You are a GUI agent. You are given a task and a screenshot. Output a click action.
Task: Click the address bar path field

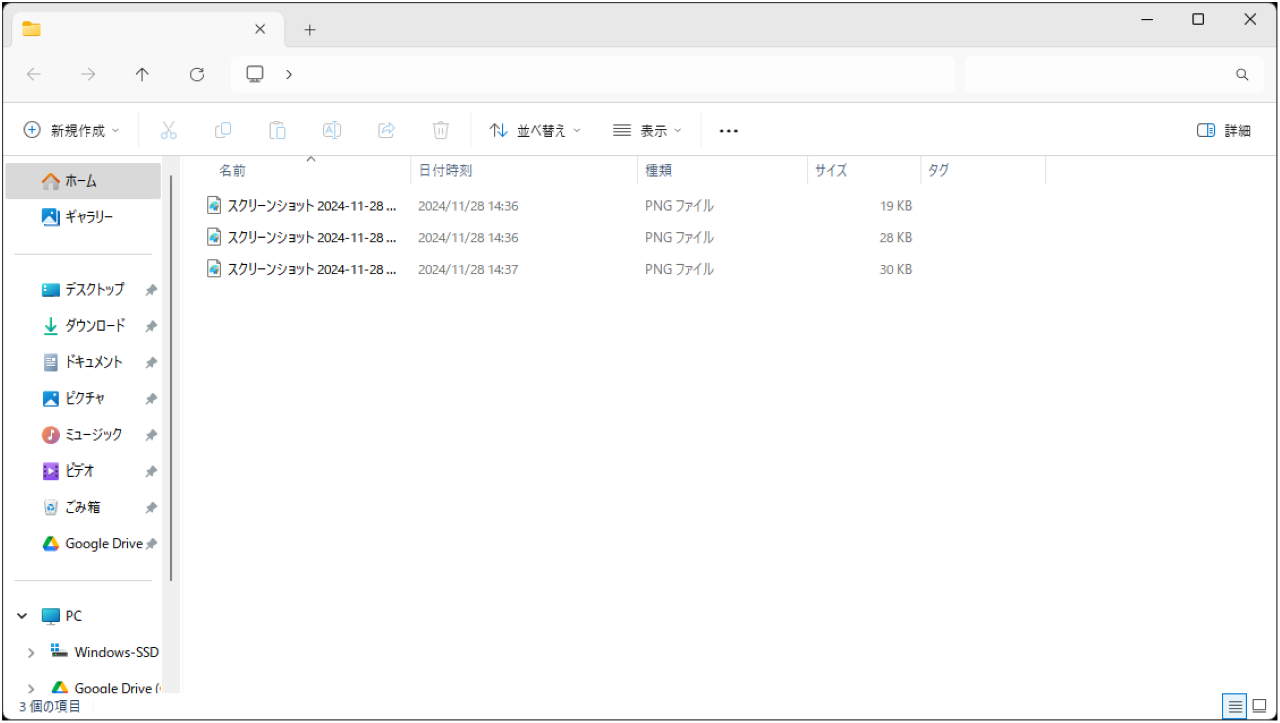[593, 75]
